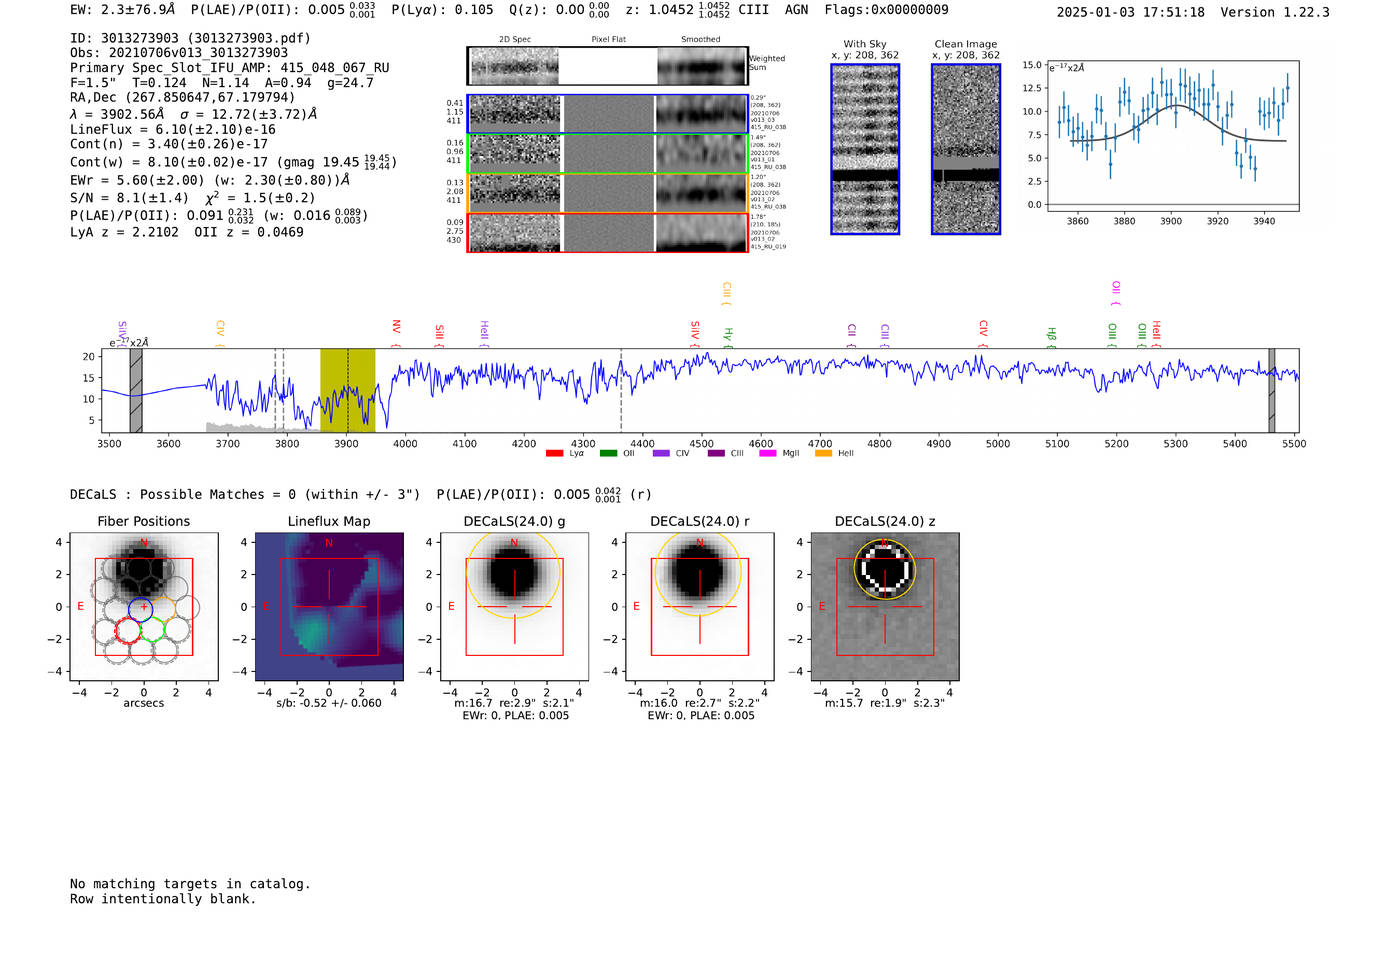This screenshot has height=953, width=1400.
Task: Click the red NV line label
Action: 396,329
